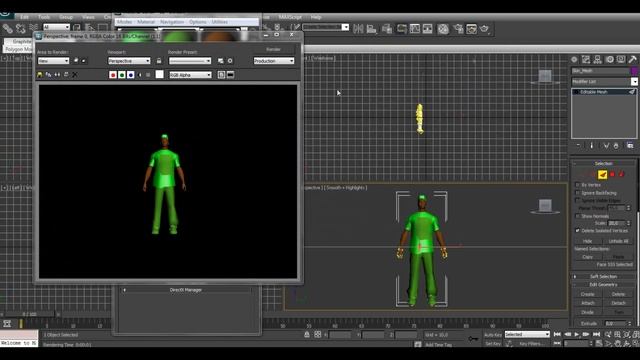The image size is (640, 360).
Task: Collapse the Edit Geometry rollout
Action: [x=603, y=284]
